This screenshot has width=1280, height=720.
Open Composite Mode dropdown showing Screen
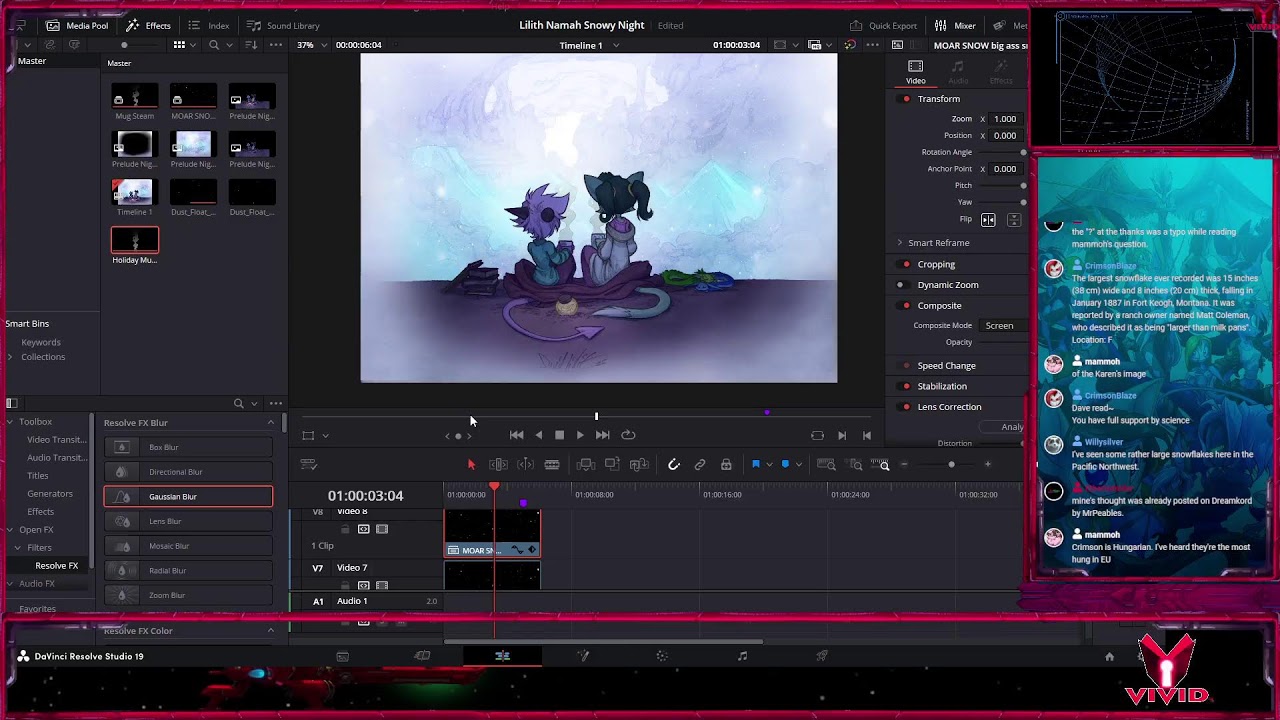[1003, 326]
